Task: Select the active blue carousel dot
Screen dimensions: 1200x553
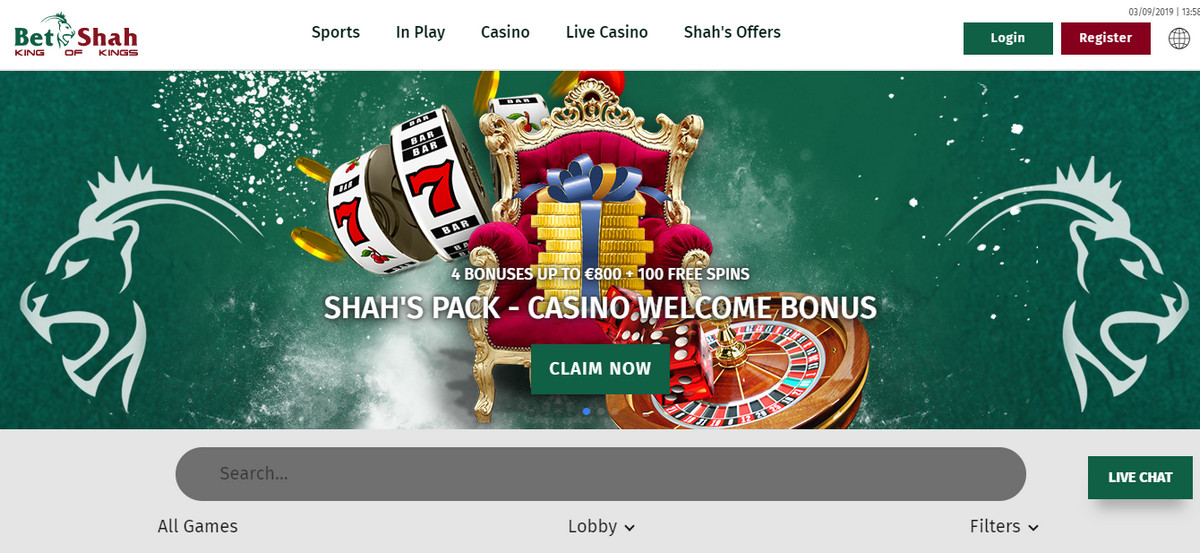Action: point(586,411)
